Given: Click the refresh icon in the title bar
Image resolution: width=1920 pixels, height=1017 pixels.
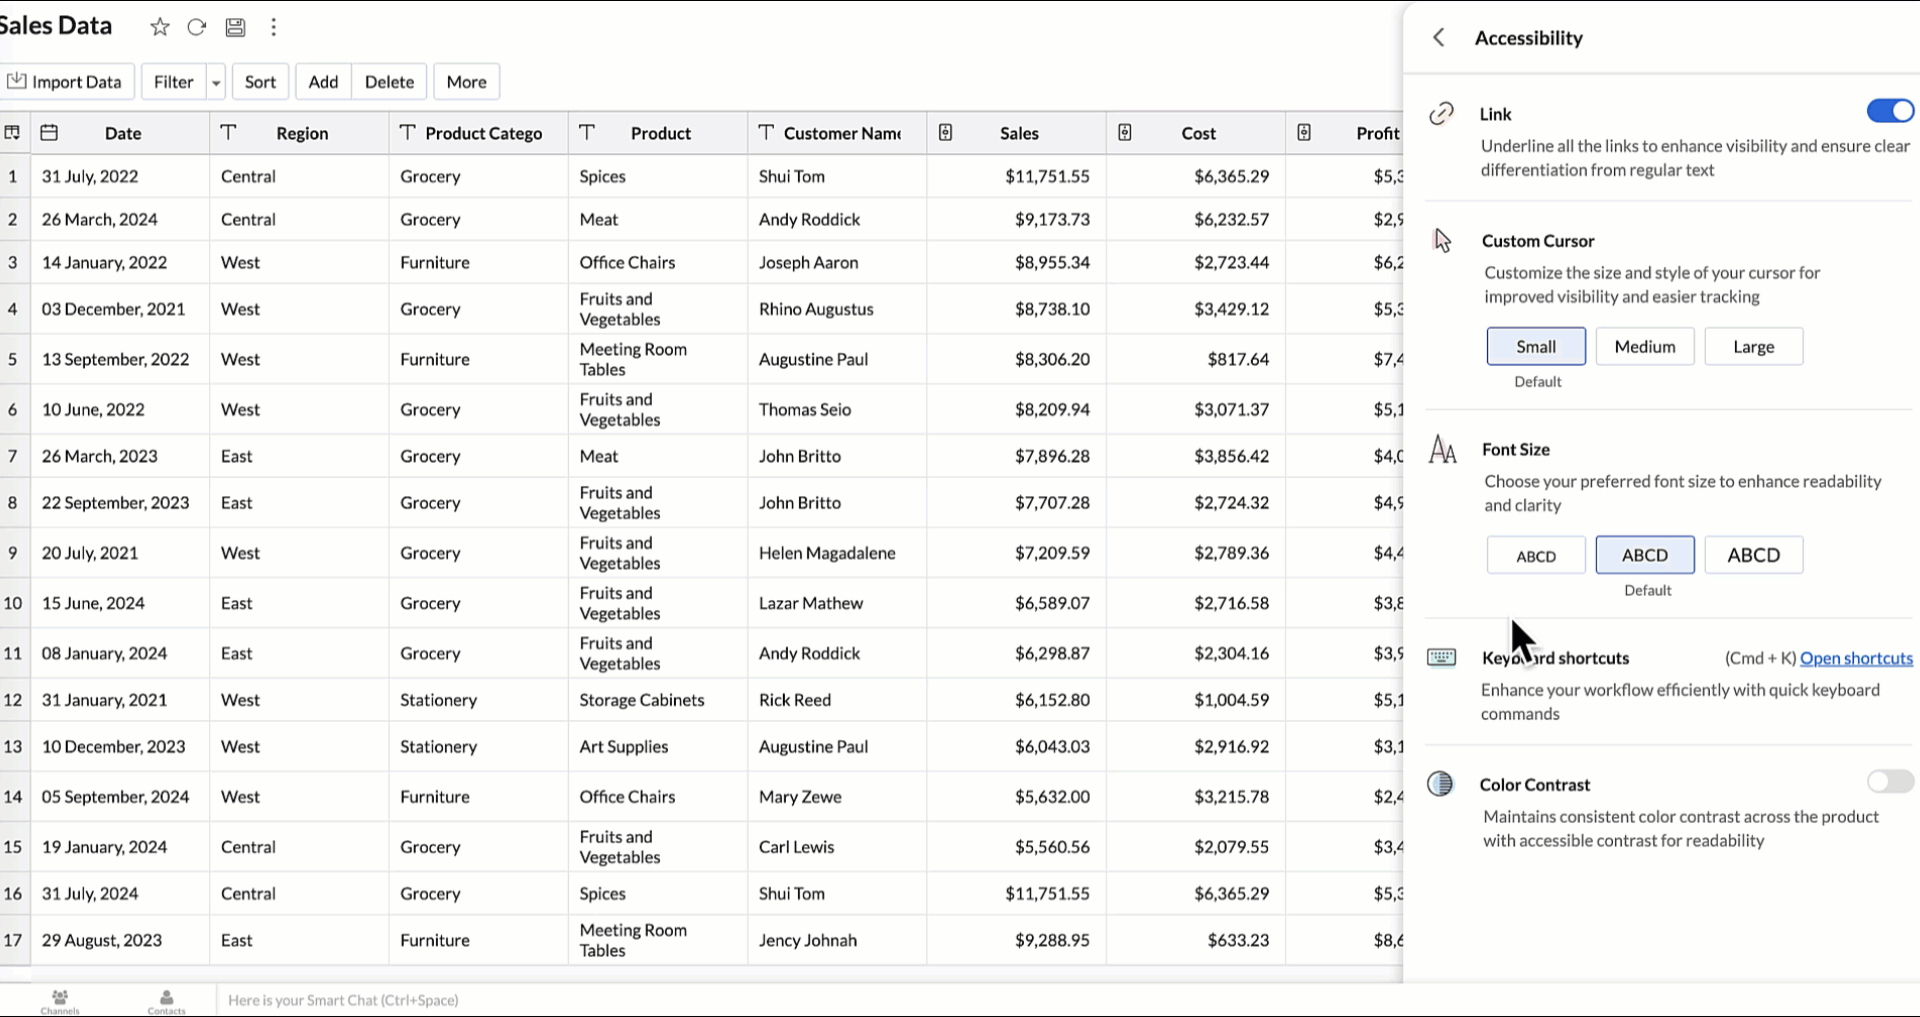Looking at the screenshot, I should coord(197,27).
